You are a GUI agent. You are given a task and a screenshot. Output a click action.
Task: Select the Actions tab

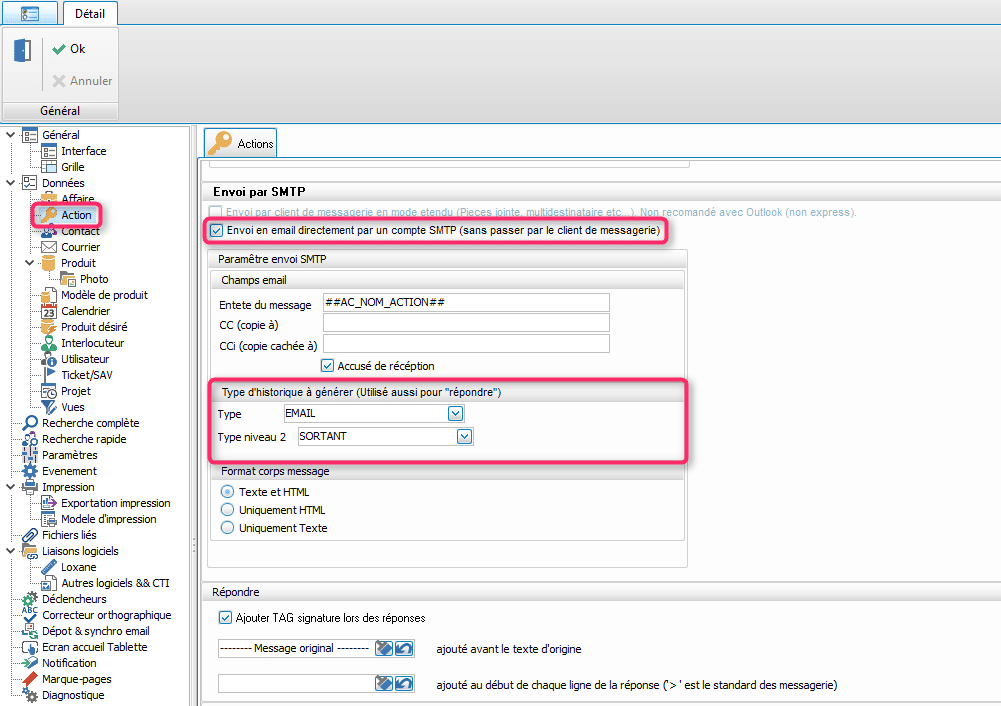[x=241, y=143]
